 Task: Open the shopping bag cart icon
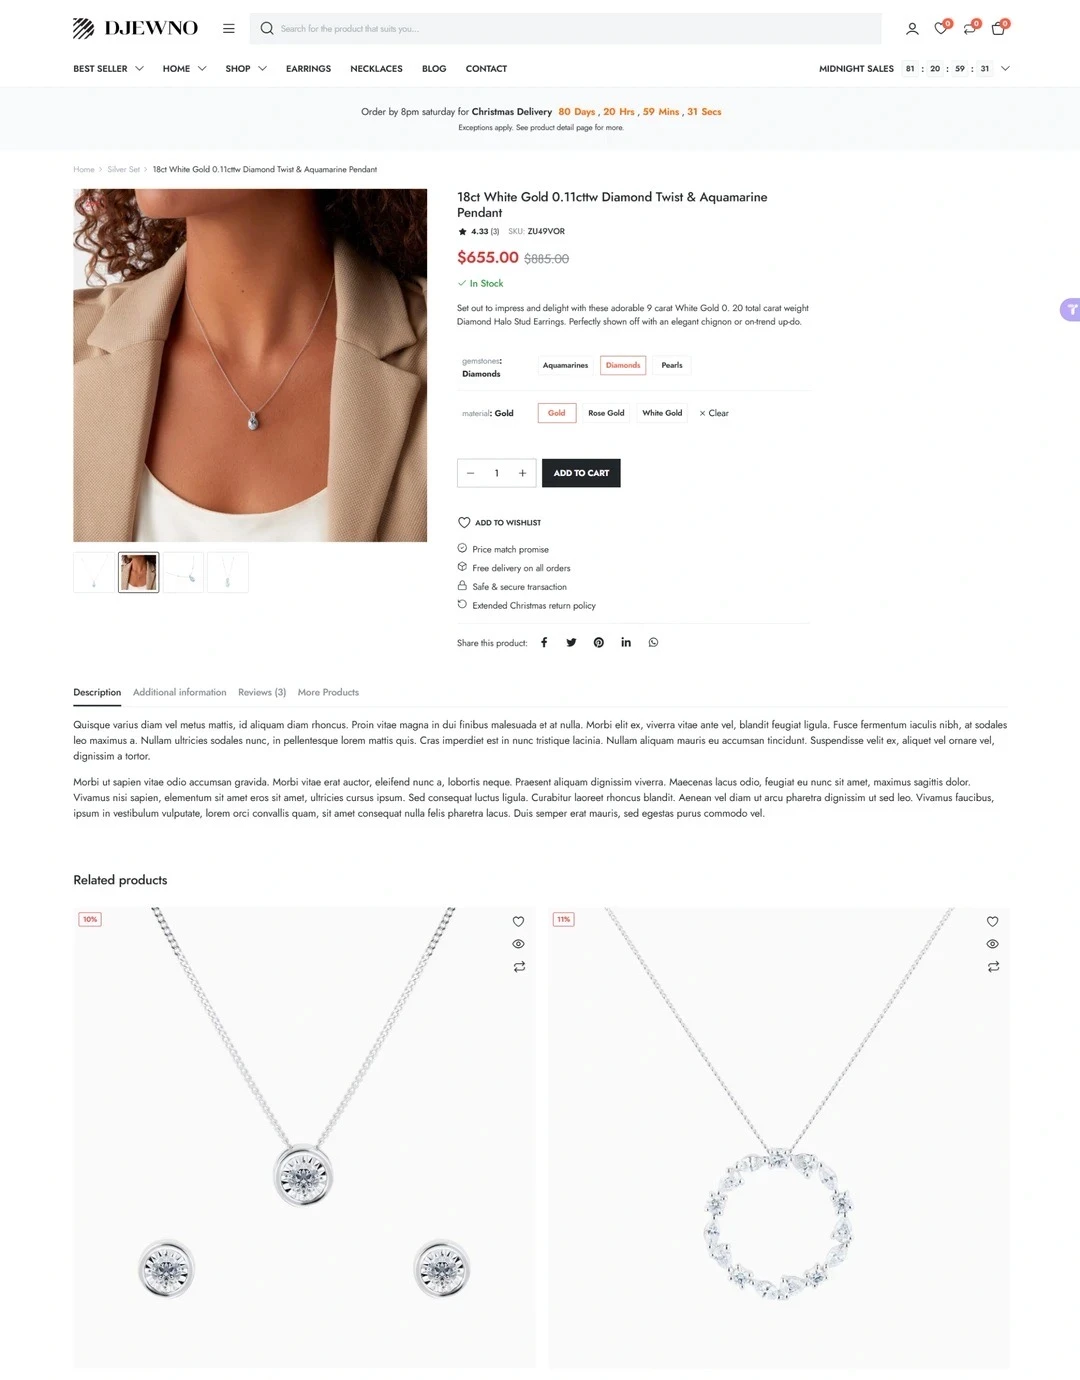pos(998,29)
